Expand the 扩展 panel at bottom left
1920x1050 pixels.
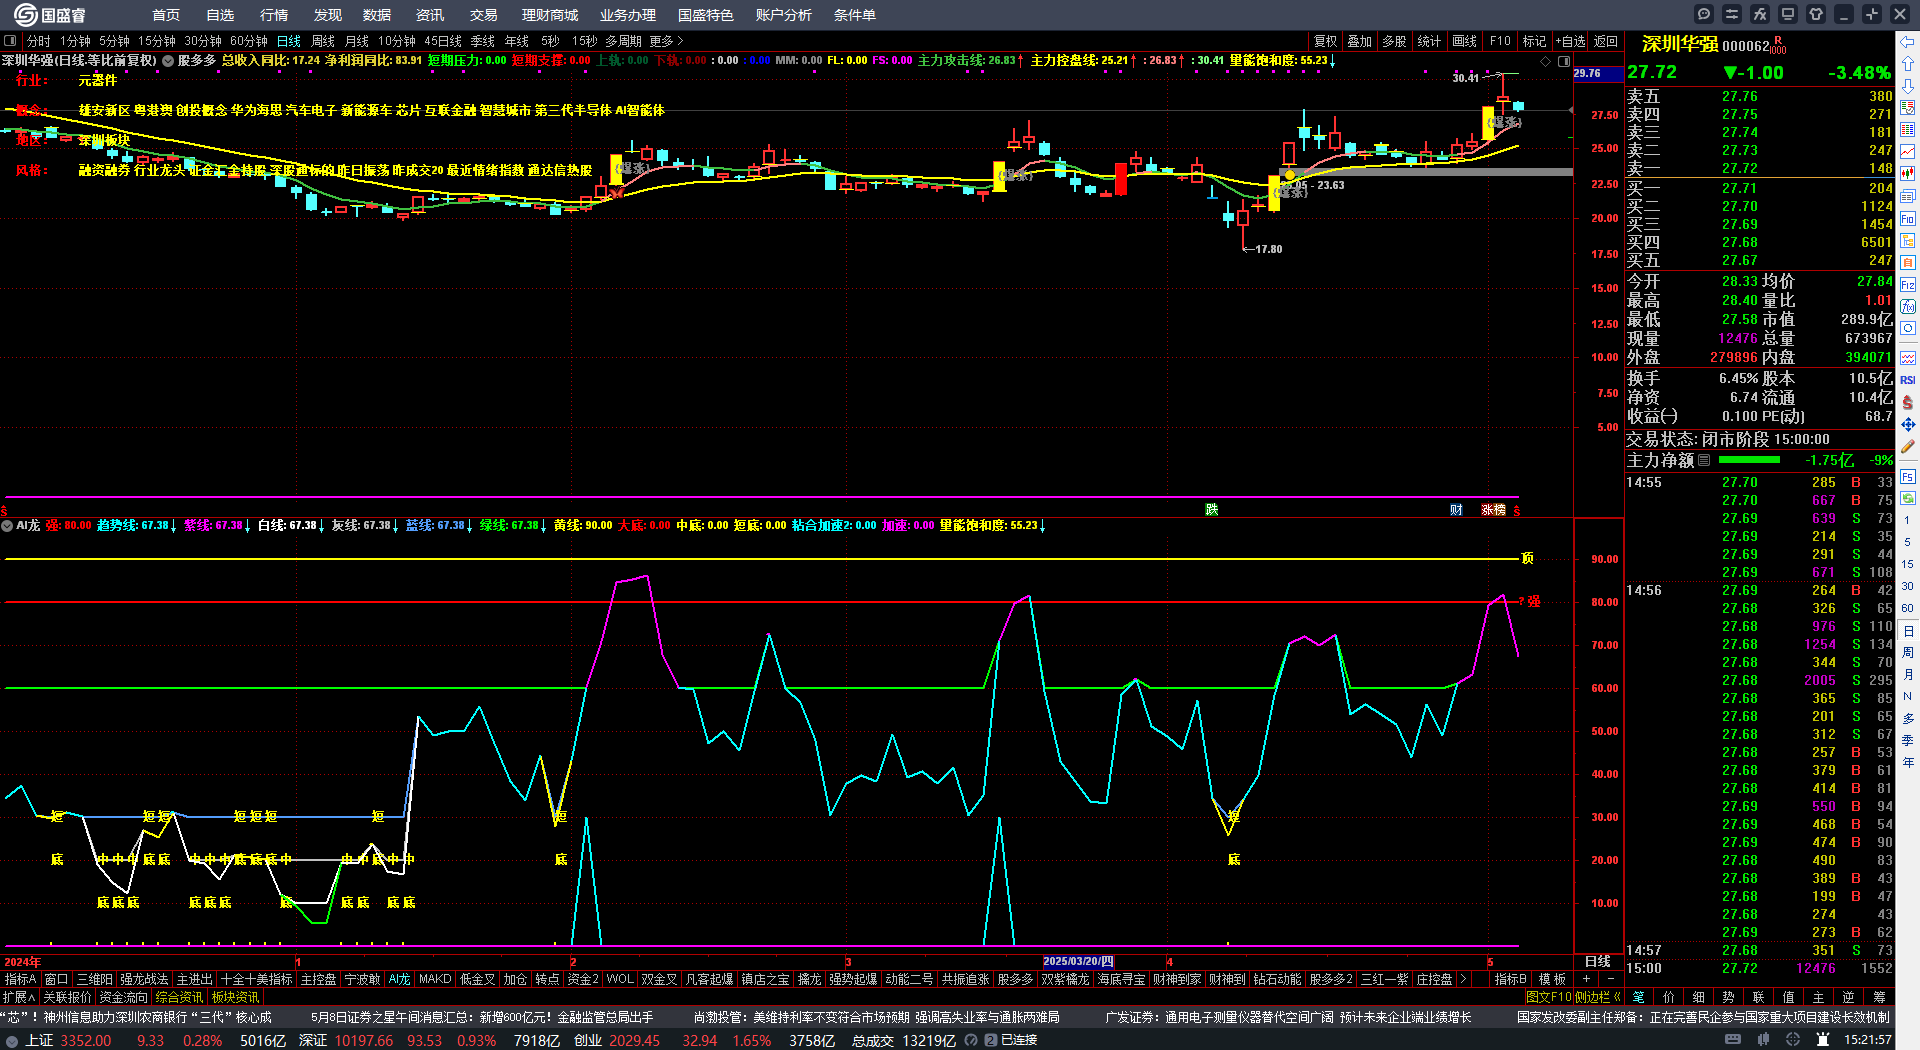coord(19,997)
